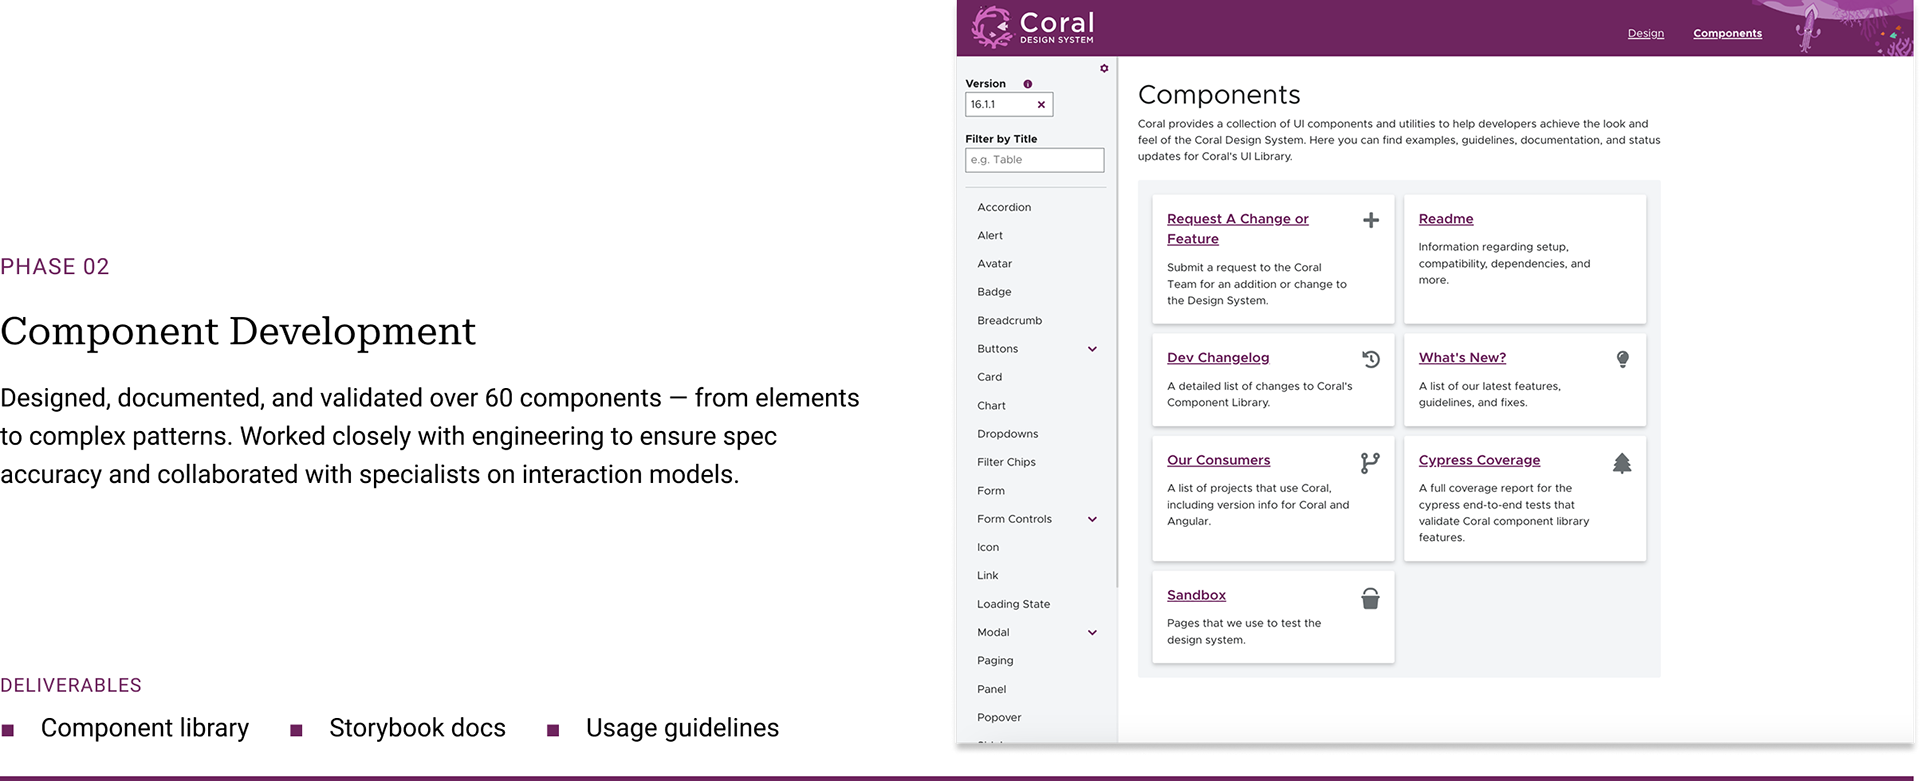1920x781 pixels.
Task: Click the bucket icon on Sandbox card
Action: [x=1370, y=598]
